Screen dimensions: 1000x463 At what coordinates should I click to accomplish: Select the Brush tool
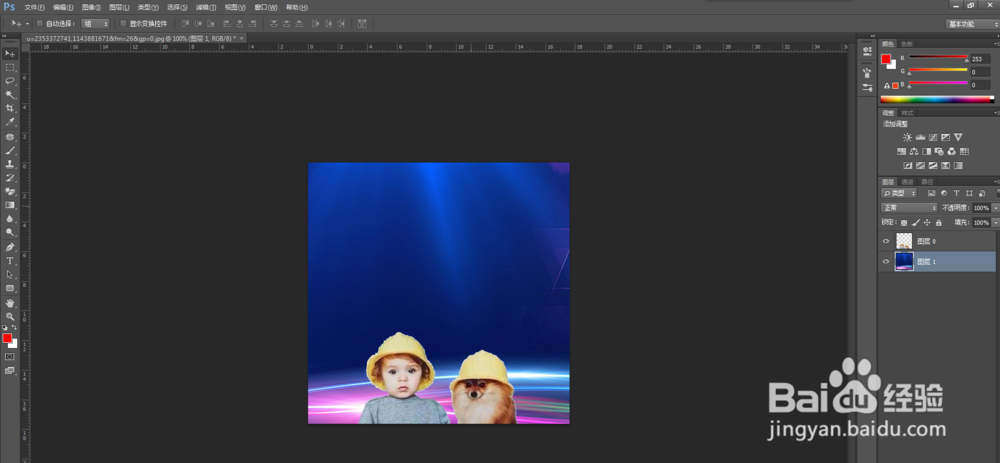point(10,151)
